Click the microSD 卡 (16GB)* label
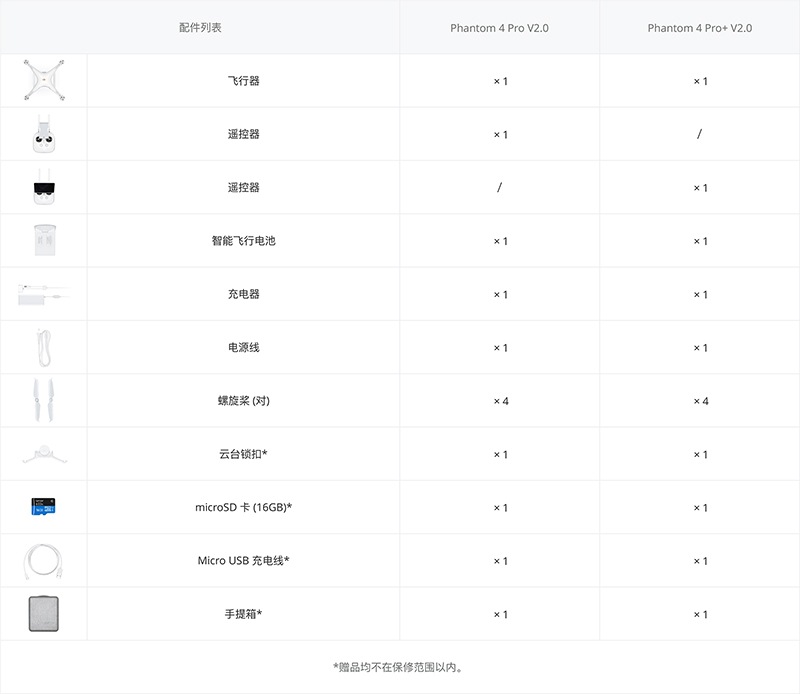Screen dimensions: 800x694 [243, 508]
